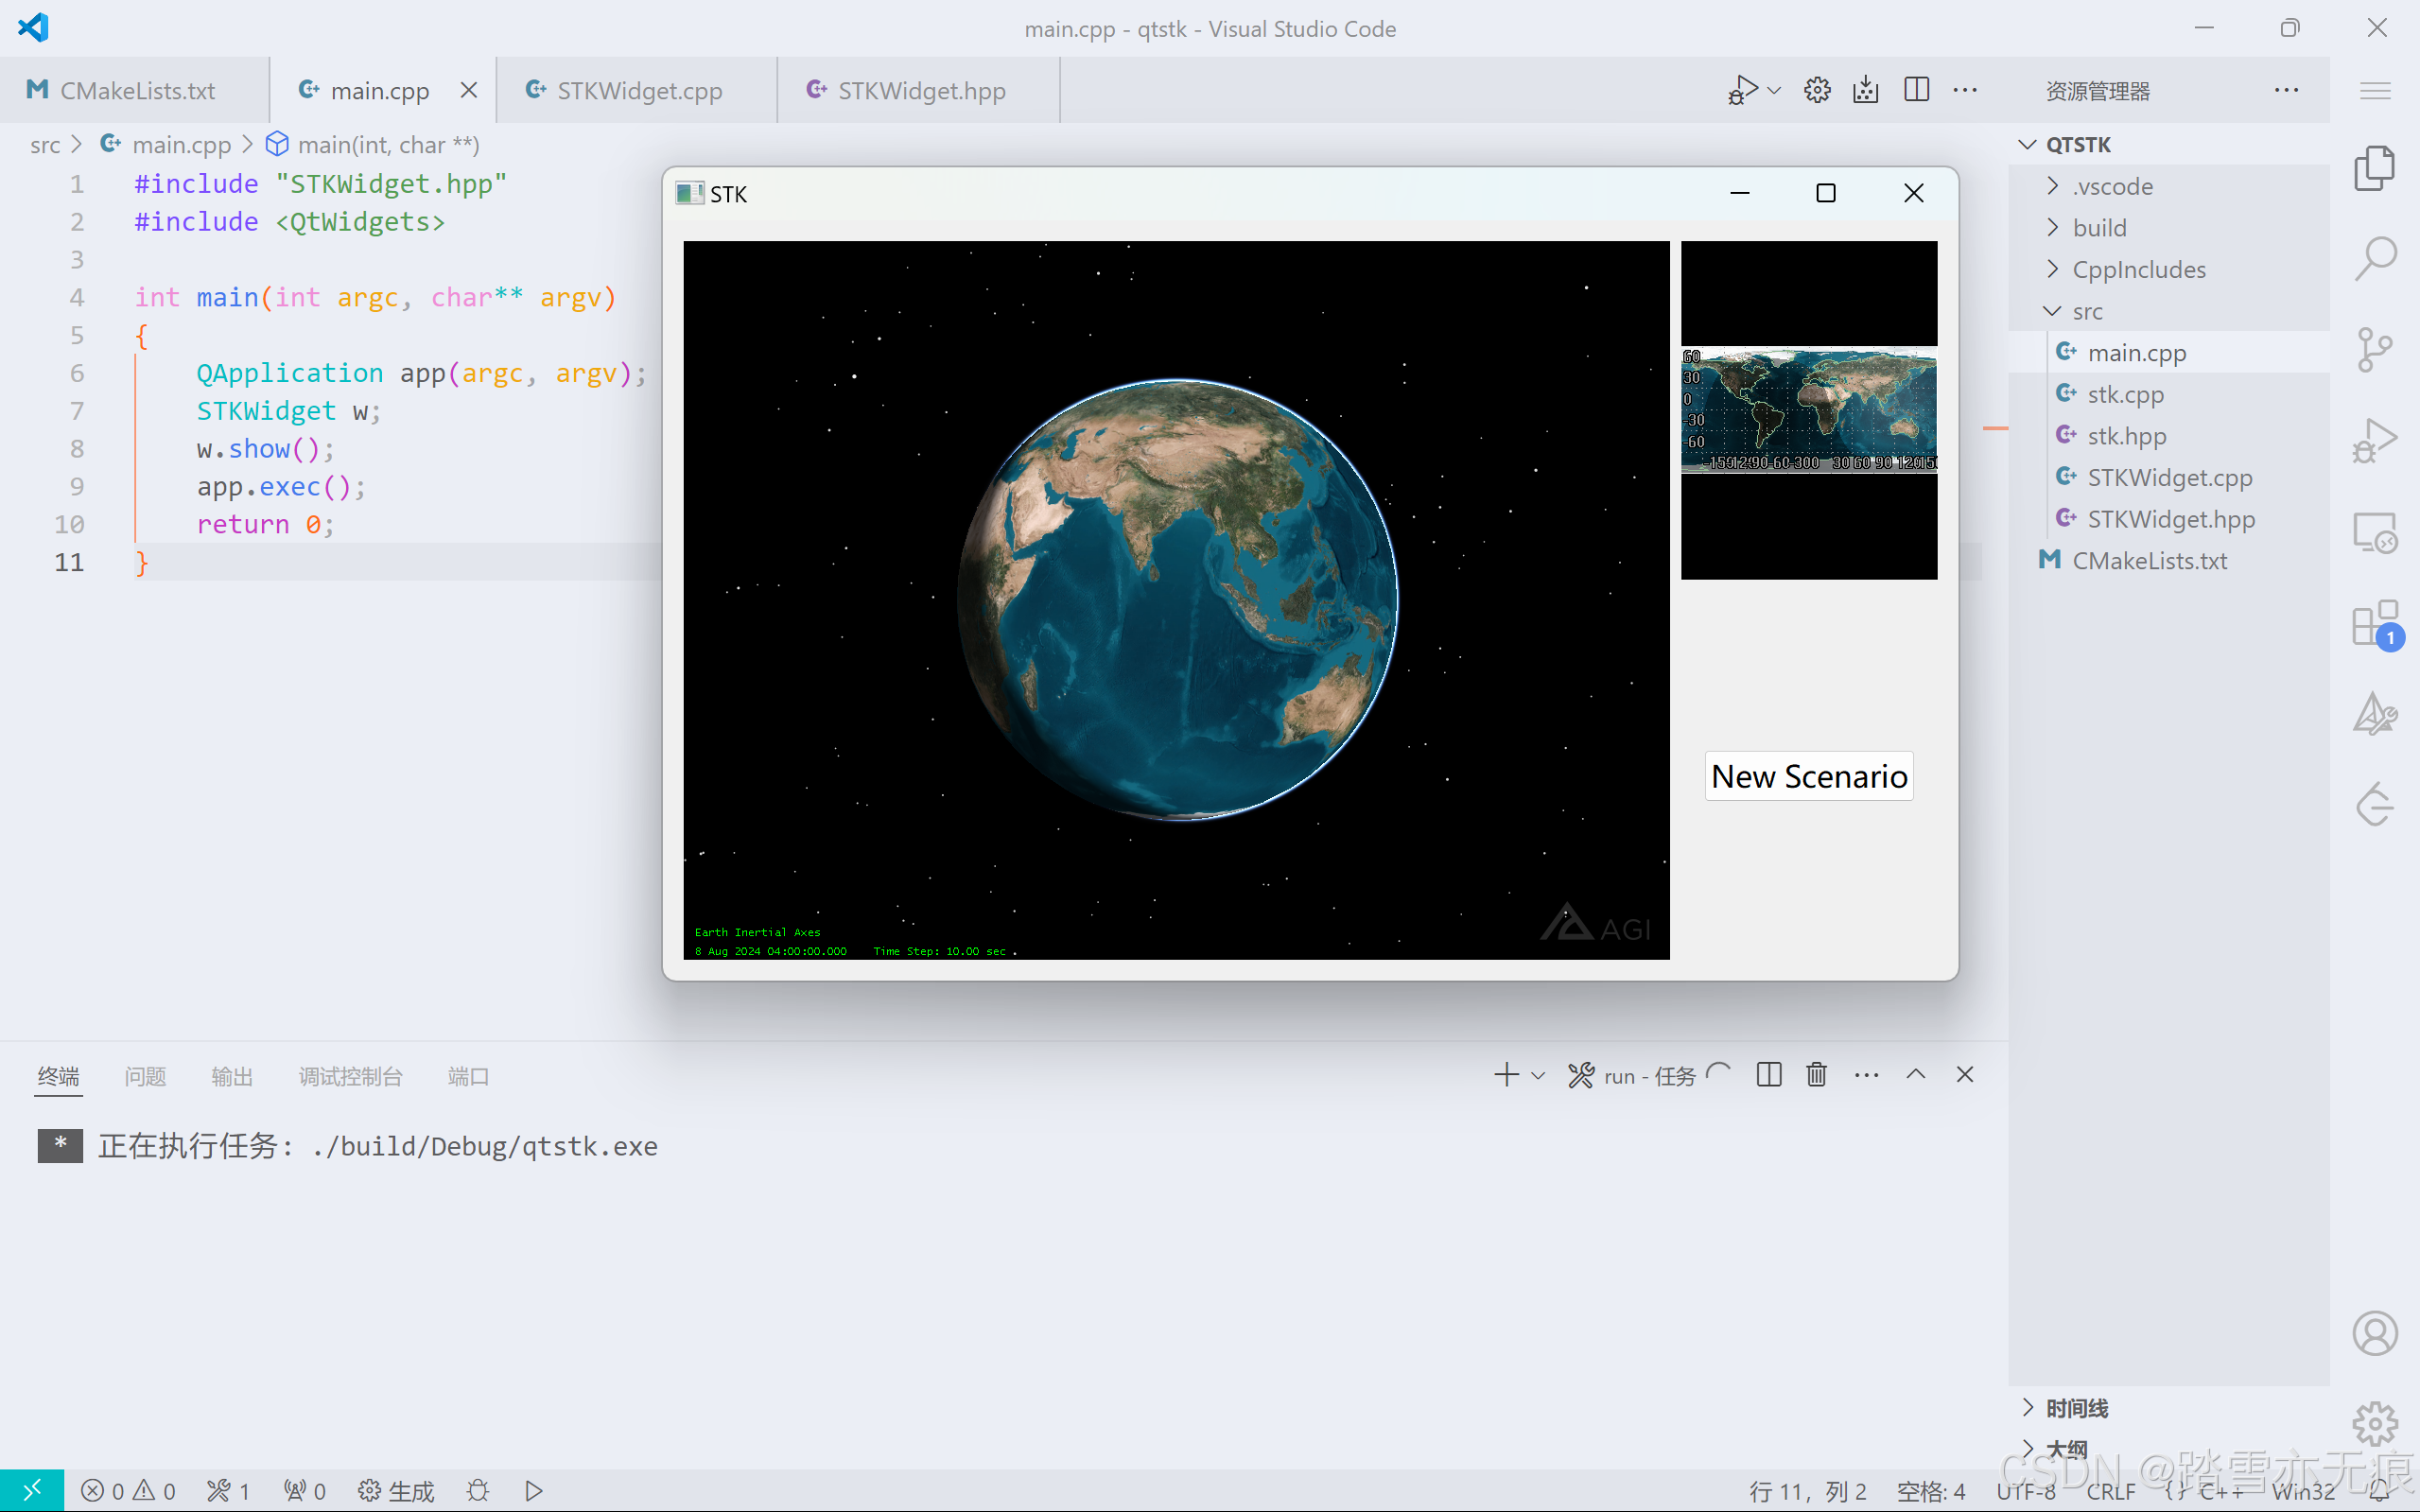Image resolution: width=2420 pixels, height=1512 pixels.
Task: Click the indentation 空格: 4 status item
Action: pos(1930,1491)
